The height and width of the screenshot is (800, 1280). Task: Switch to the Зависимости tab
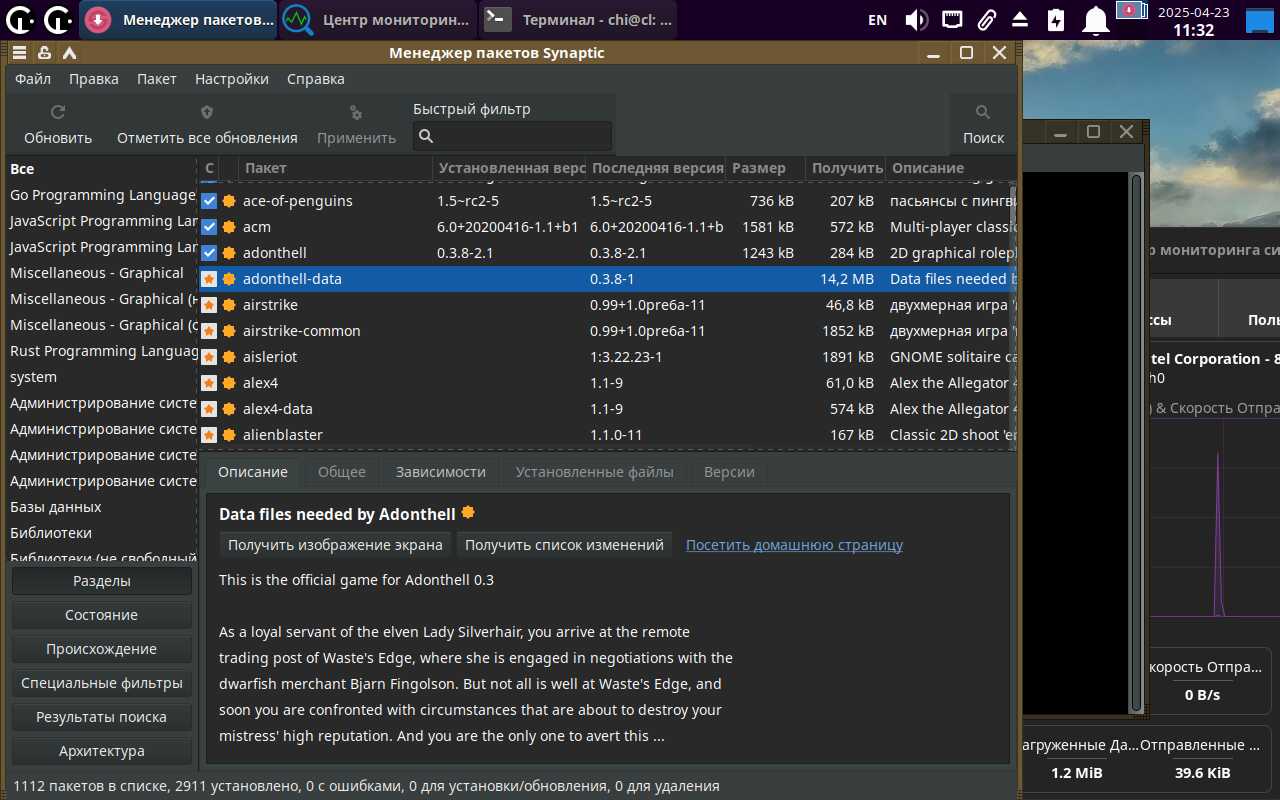[x=440, y=472]
